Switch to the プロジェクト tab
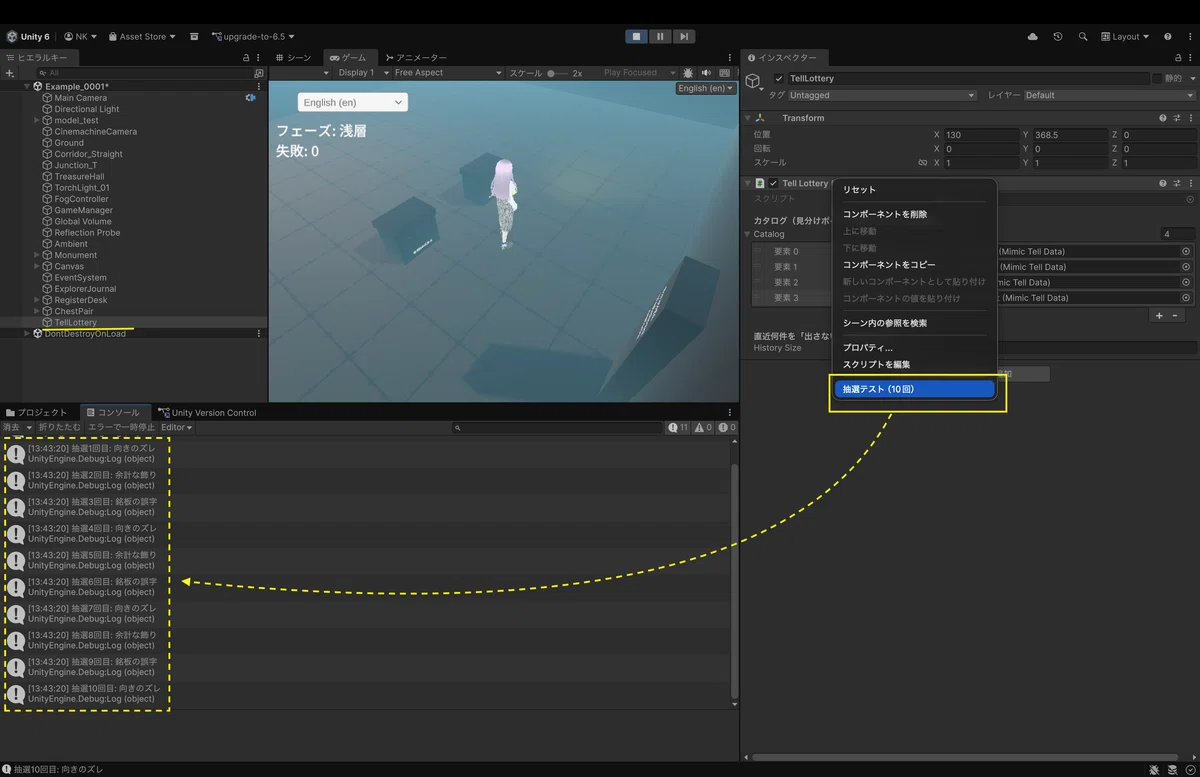 point(37,412)
